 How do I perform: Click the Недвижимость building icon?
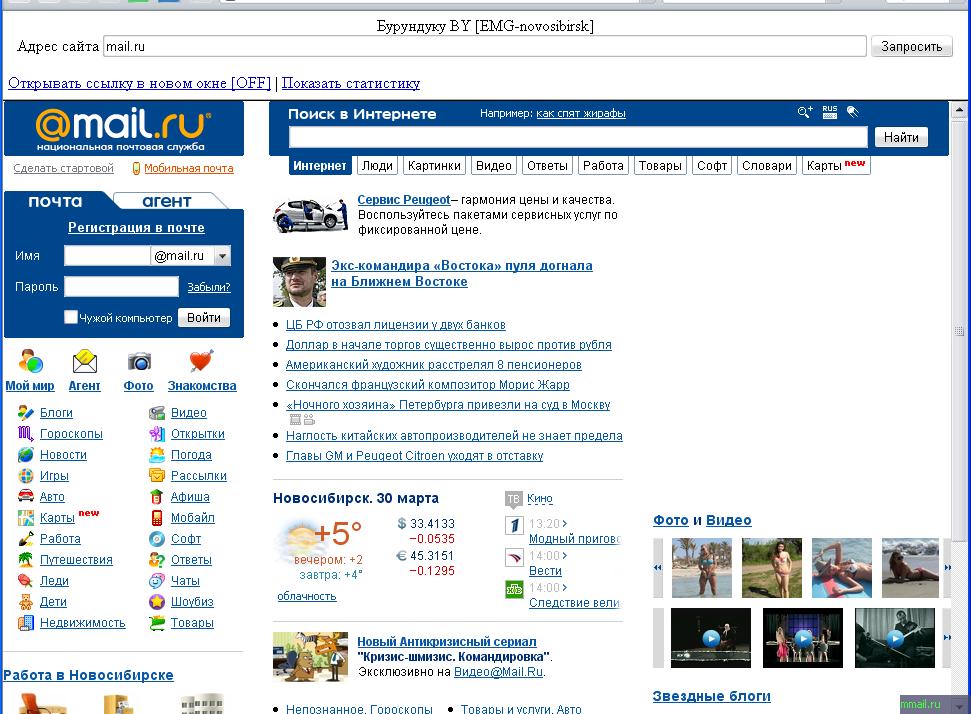click(x=25, y=623)
